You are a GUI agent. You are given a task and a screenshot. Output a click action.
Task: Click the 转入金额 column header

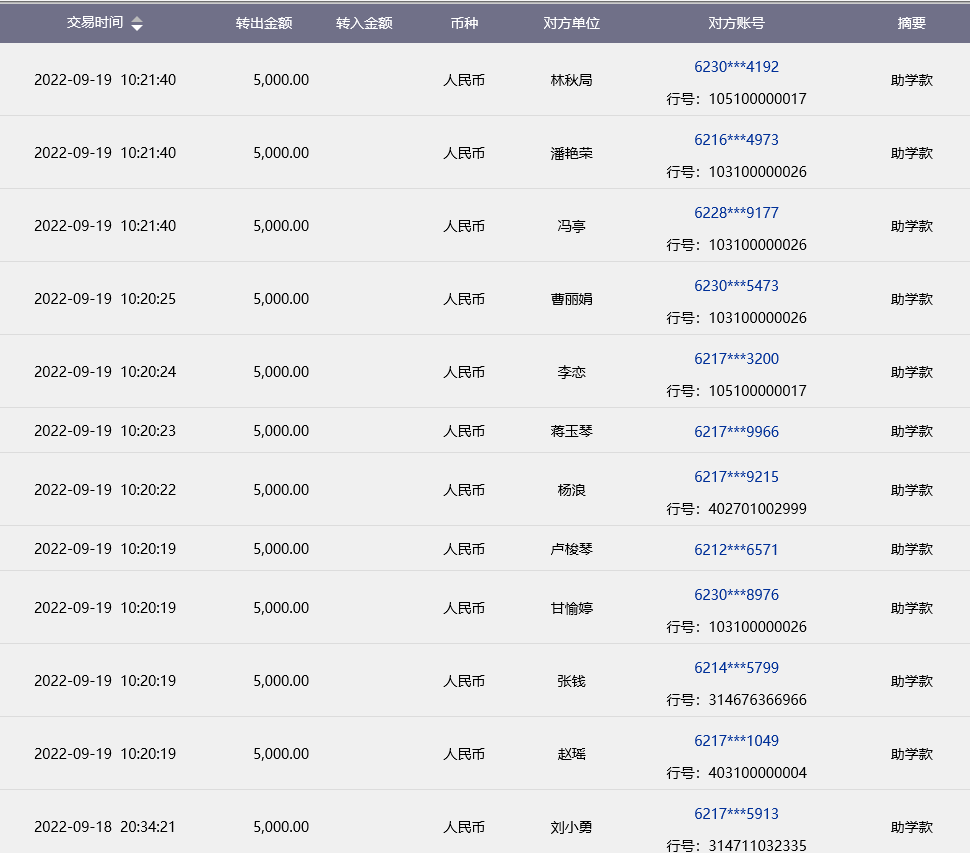[x=364, y=23]
